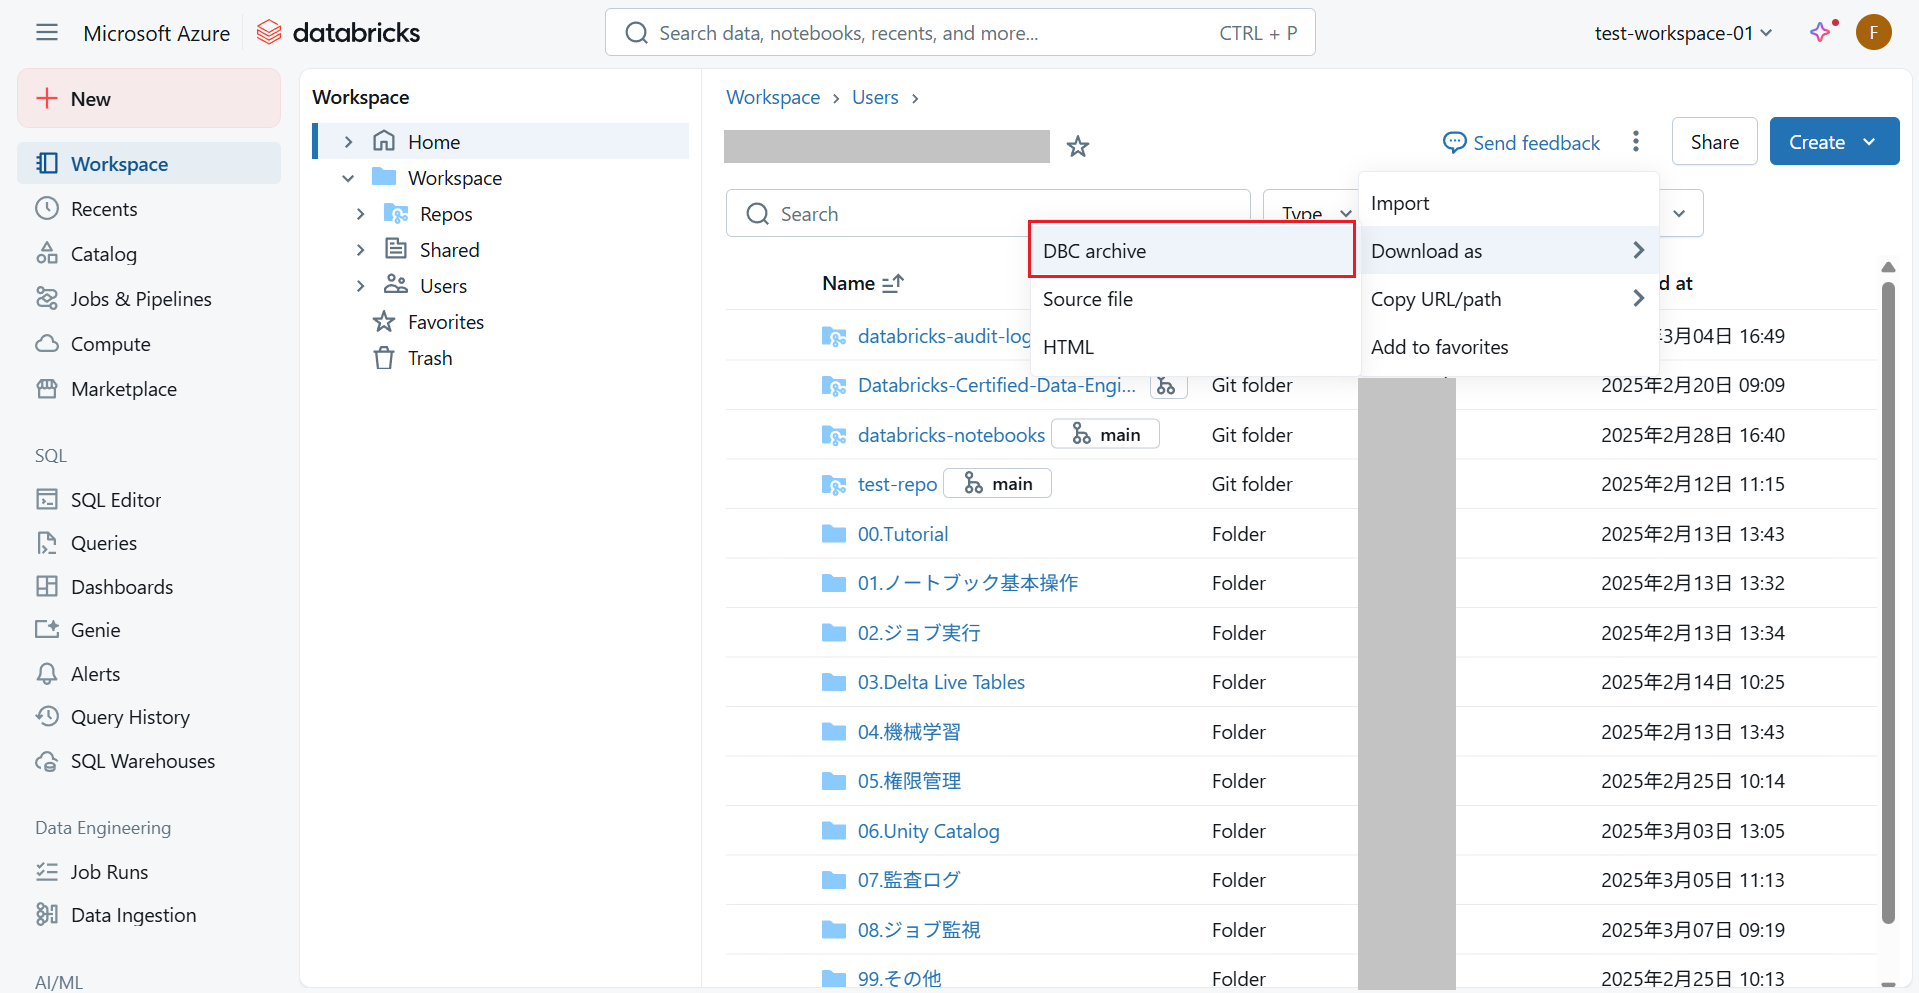This screenshot has height=993, width=1919.
Task: Click the Marketplace icon
Action: coord(47,389)
